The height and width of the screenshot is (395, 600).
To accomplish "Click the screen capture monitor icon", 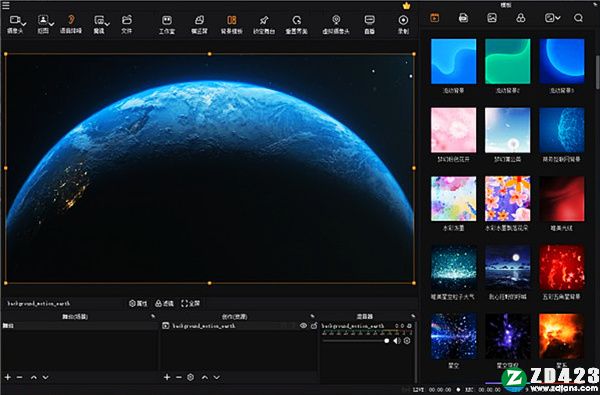I will click(x=99, y=20).
